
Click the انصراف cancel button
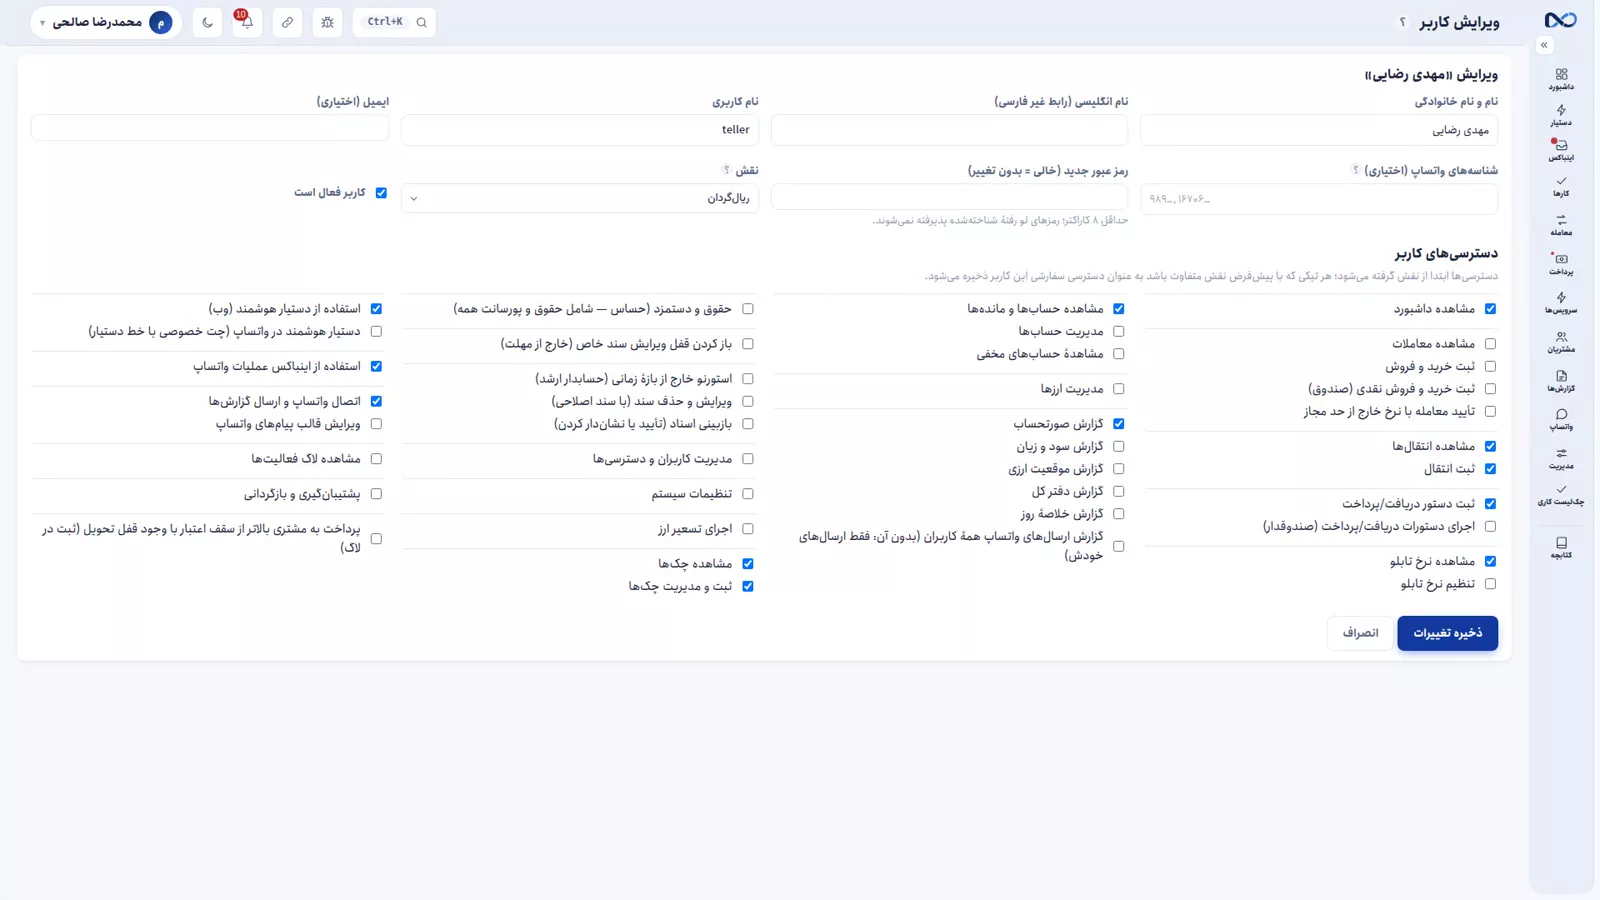[x=1360, y=633]
